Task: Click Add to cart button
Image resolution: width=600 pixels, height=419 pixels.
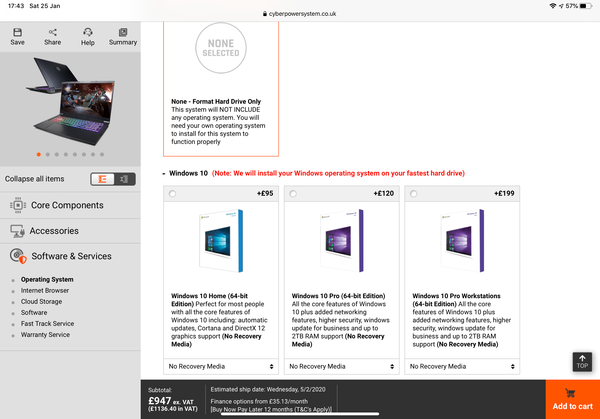Action: (x=572, y=399)
